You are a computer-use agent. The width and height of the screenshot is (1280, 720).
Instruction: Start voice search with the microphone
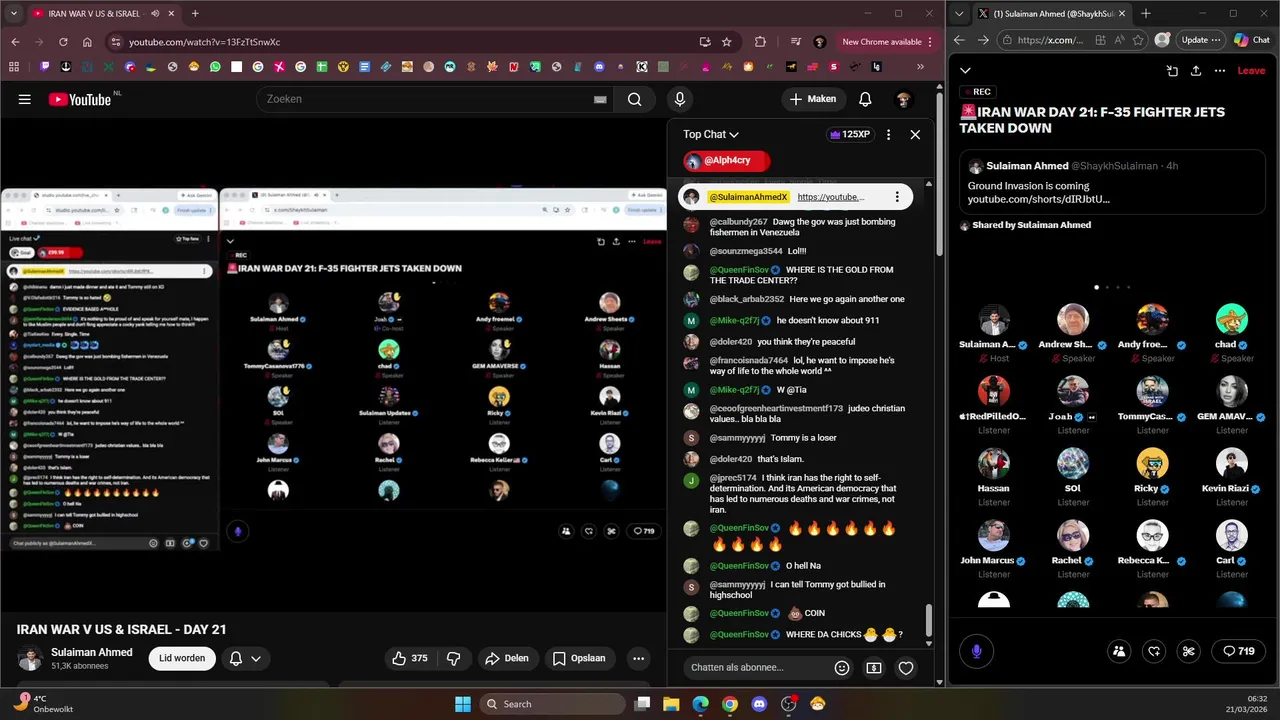tap(680, 99)
